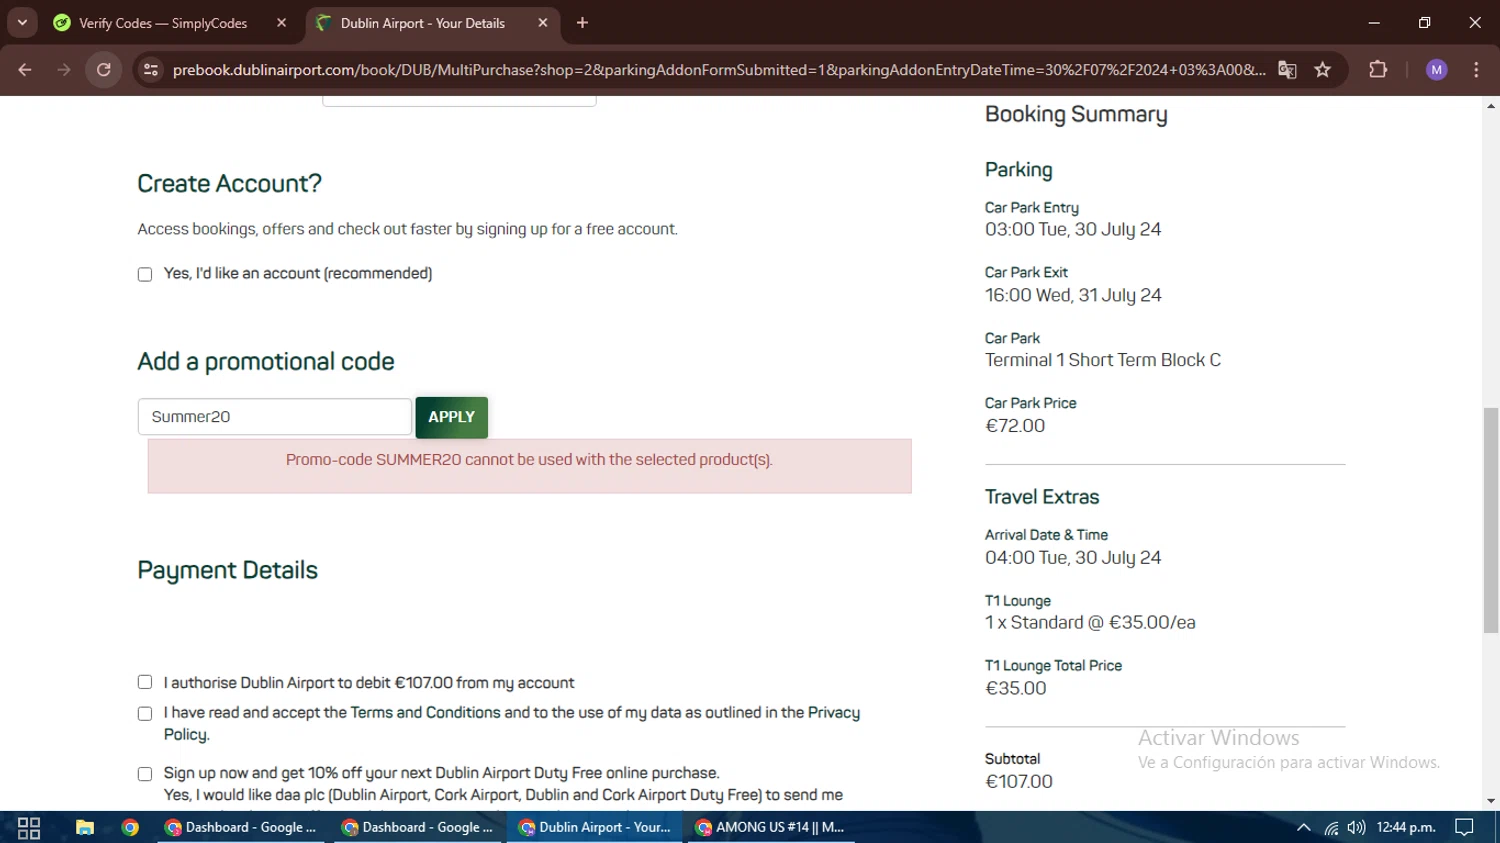Open the Chrome profile avatar M
The image size is (1500, 843).
tap(1437, 70)
